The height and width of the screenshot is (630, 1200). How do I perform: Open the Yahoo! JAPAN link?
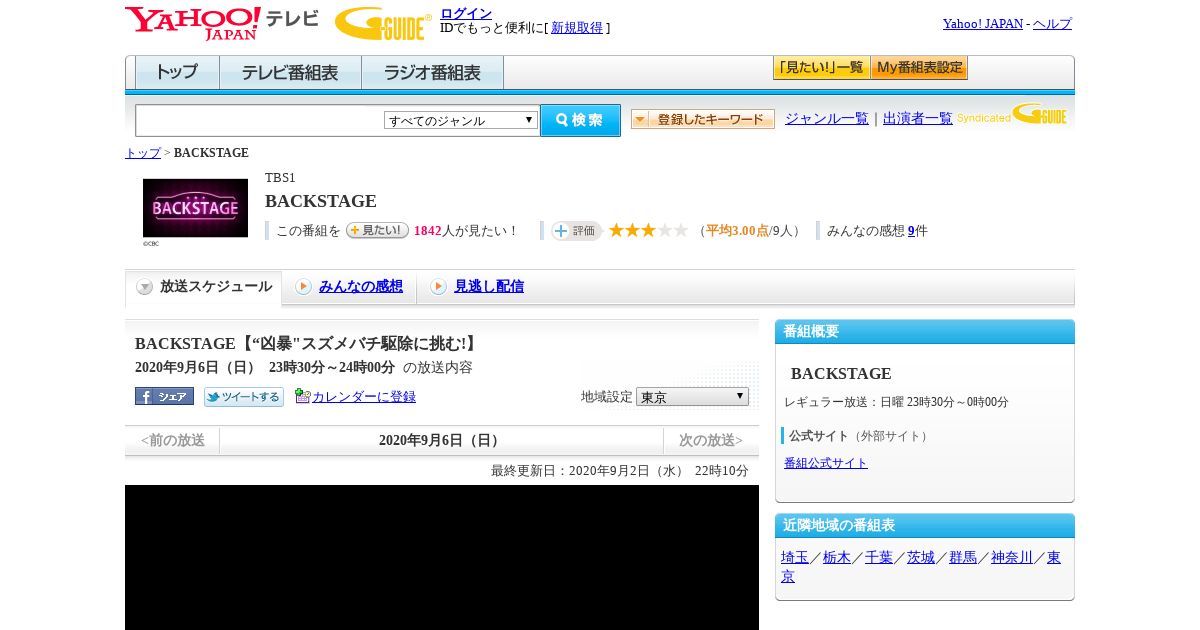(983, 23)
